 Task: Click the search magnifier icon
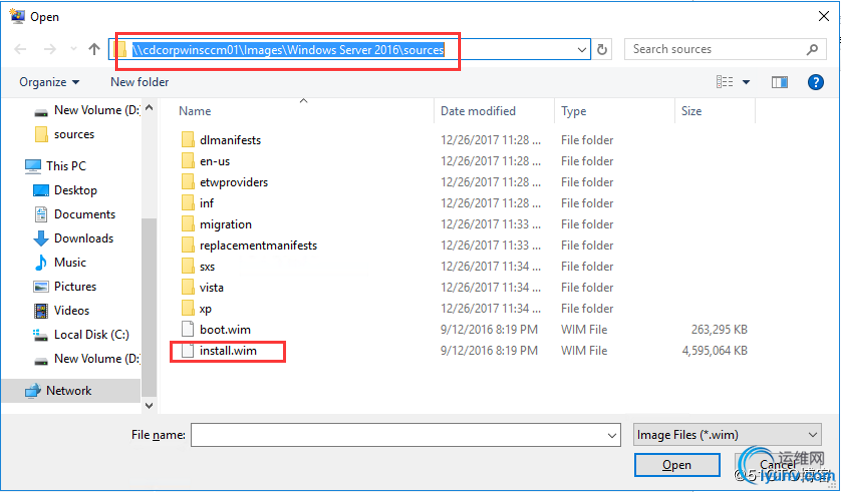tap(812, 49)
